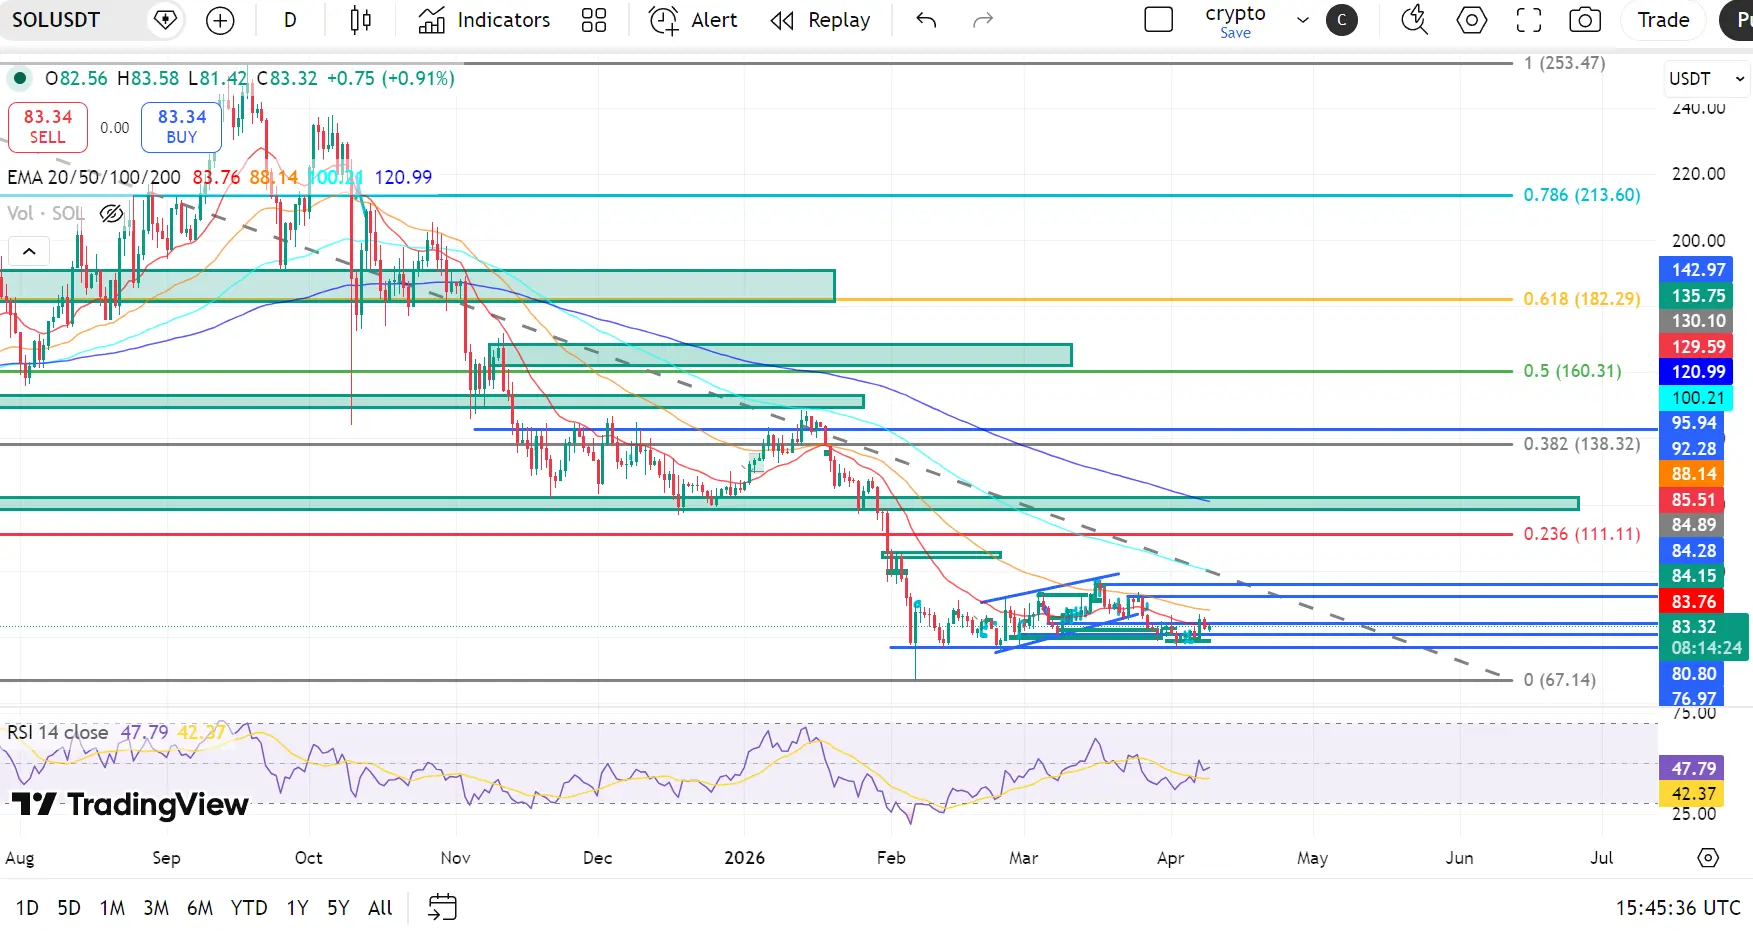Screen dimensions: 1753x934
Task: Switch to the All time range
Action: point(380,908)
